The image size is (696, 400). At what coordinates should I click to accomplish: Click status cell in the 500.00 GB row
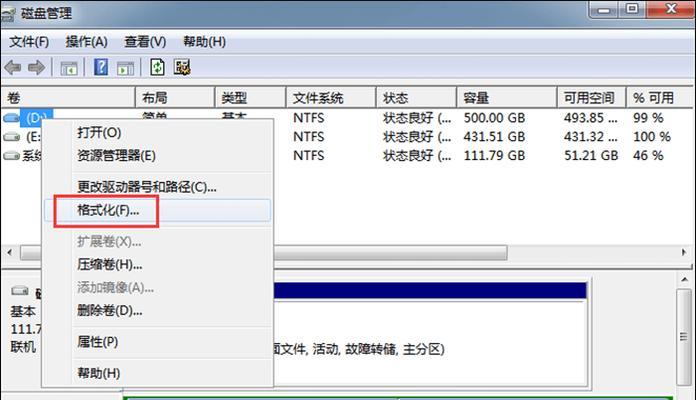pyautogui.click(x=417, y=118)
